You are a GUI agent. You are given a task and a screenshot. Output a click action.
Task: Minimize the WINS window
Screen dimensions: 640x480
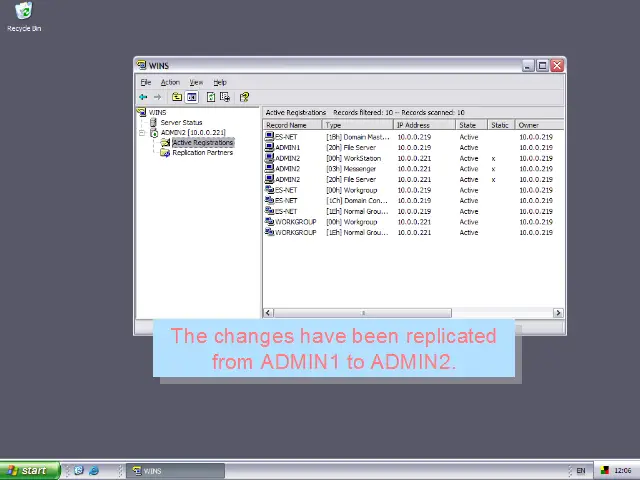[x=528, y=65]
